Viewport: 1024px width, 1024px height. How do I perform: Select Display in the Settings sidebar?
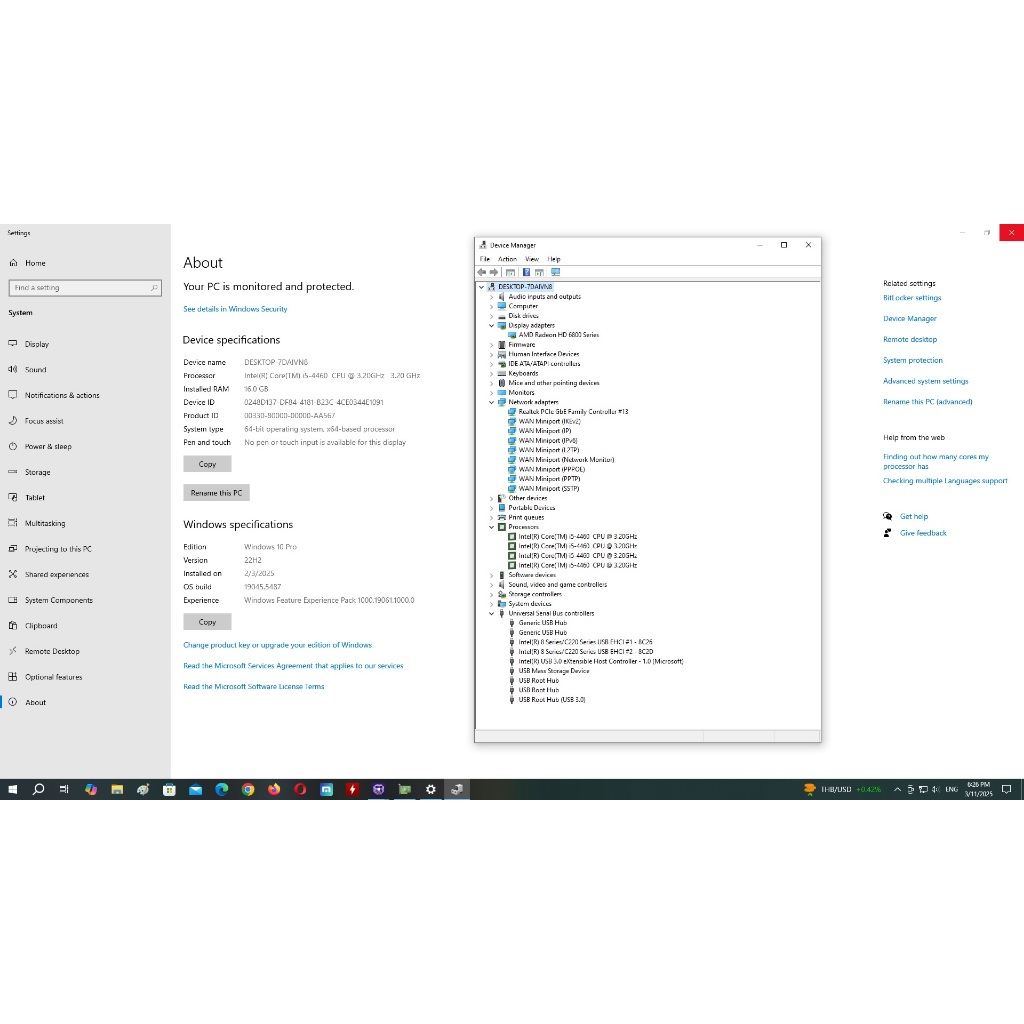pyautogui.click(x=37, y=344)
